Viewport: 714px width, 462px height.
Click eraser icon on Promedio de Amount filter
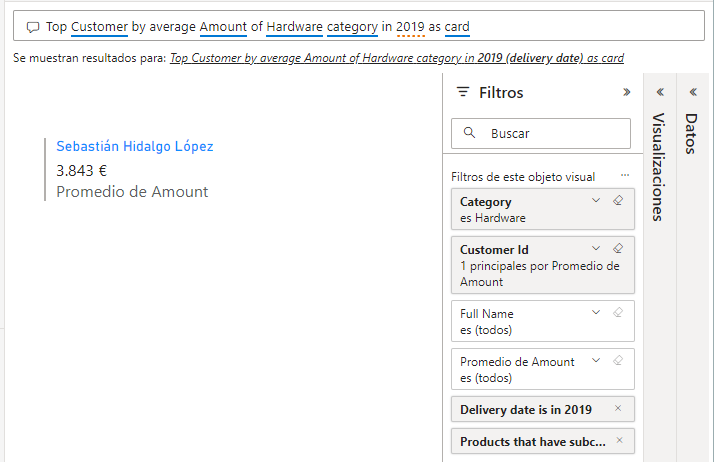[617, 361]
